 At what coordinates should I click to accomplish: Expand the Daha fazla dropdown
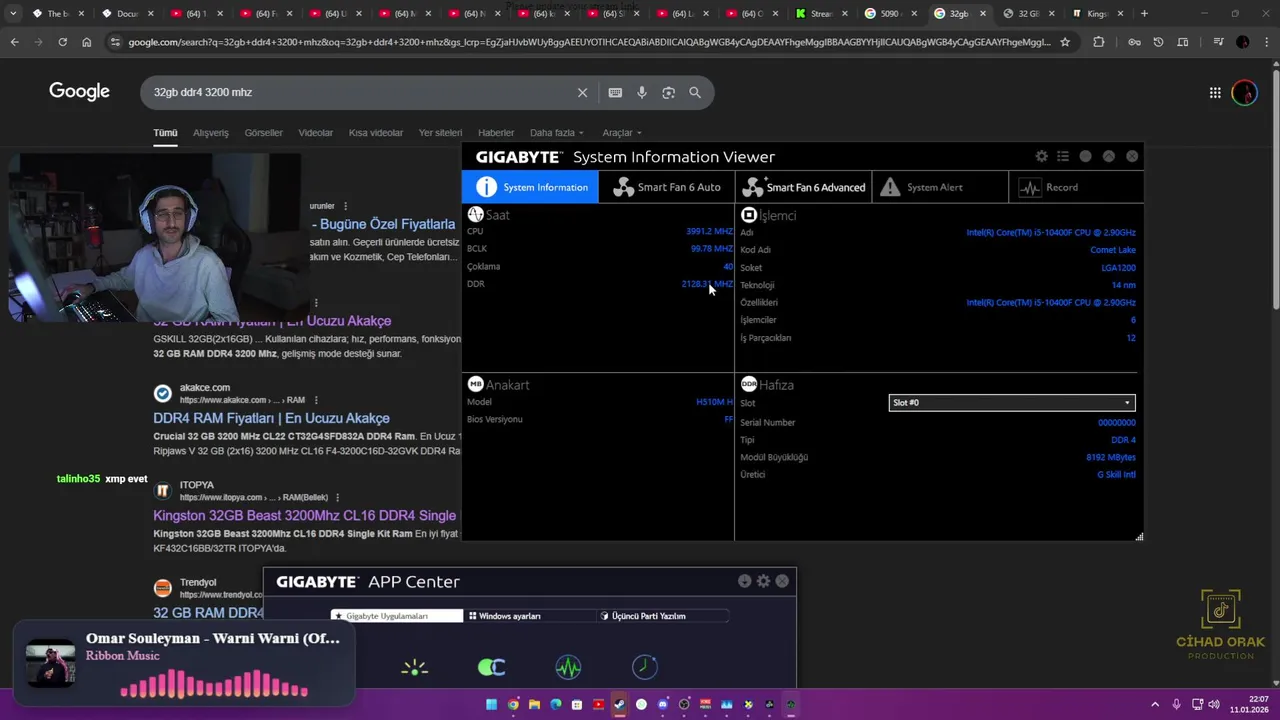pyautogui.click(x=556, y=132)
